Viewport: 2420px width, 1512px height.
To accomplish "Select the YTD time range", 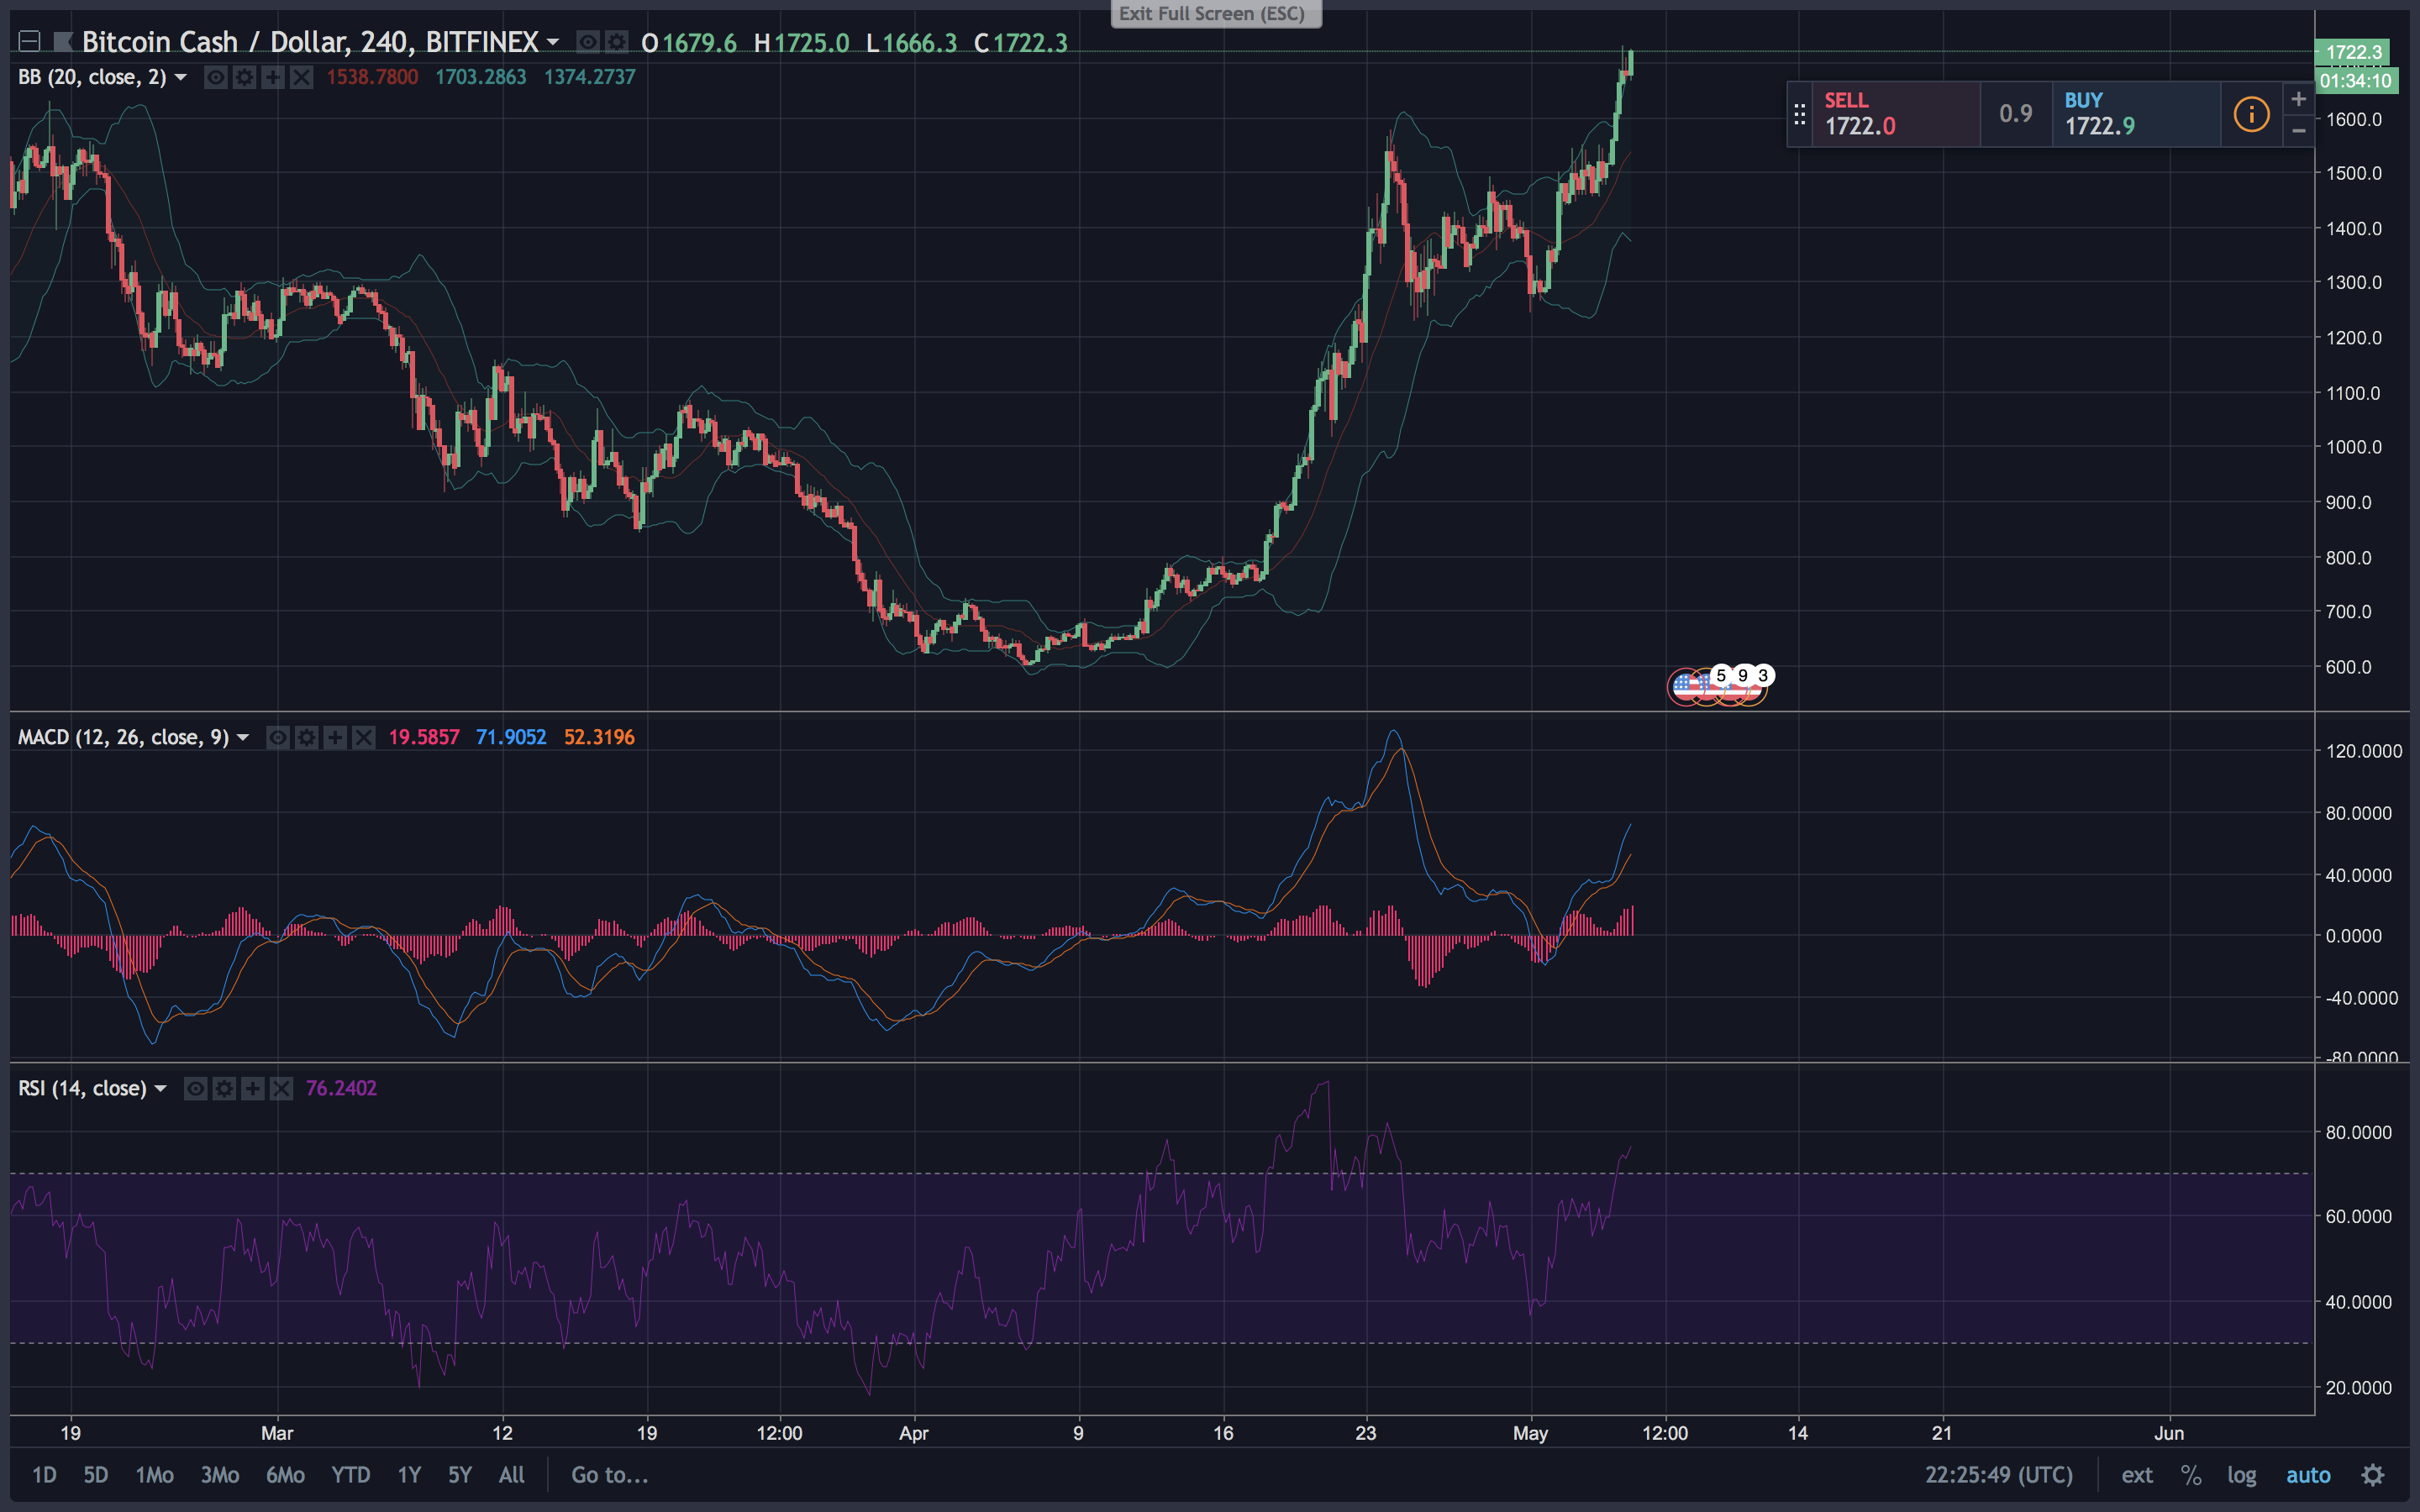I will (350, 1475).
